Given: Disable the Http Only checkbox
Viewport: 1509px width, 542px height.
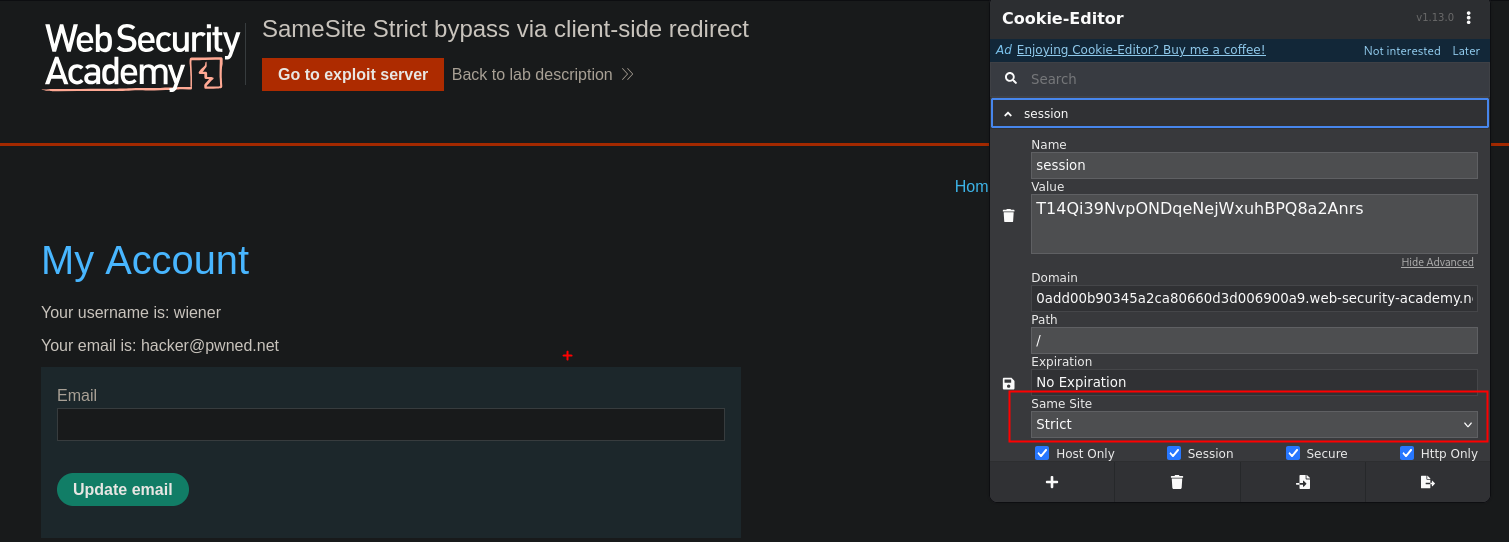Looking at the screenshot, I should coord(1407,453).
